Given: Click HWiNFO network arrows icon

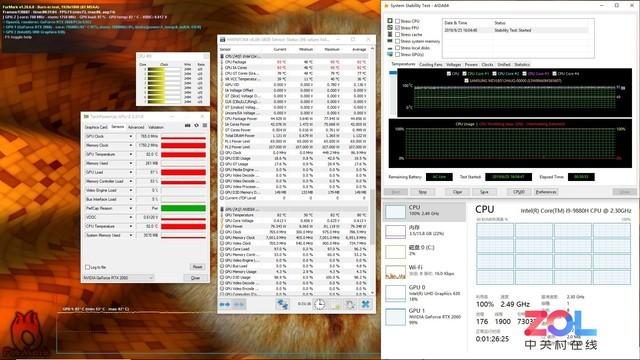Looking at the screenshot, I should point(282,304).
